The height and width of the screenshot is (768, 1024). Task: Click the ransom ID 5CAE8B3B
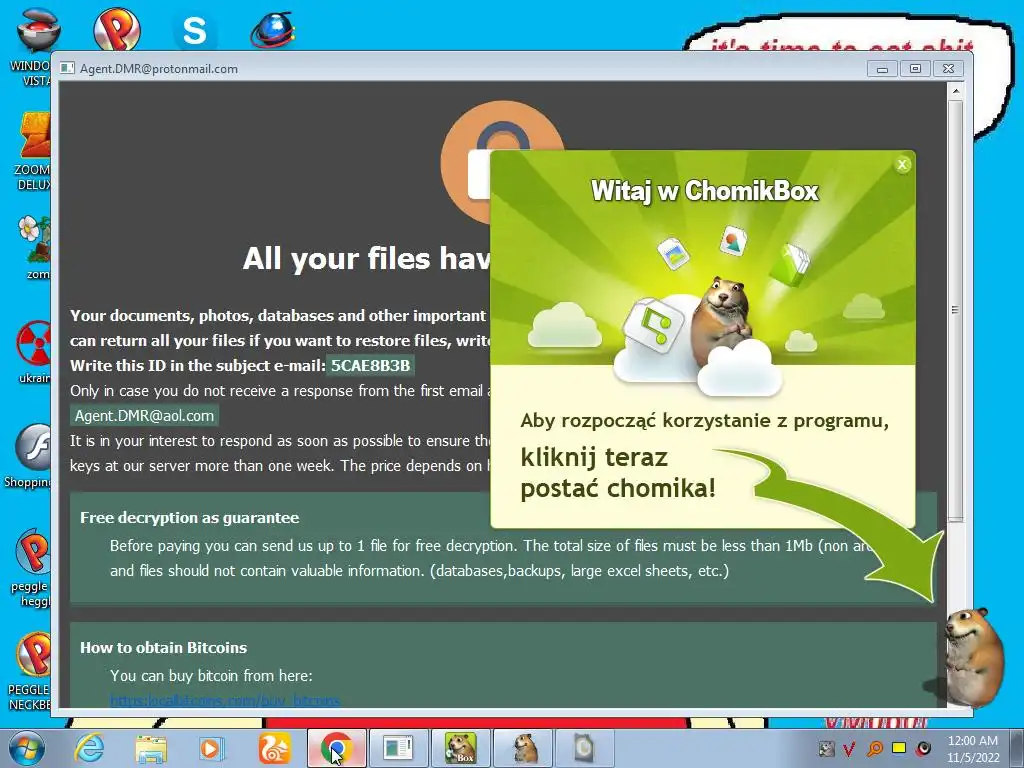pyautogui.click(x=370, y=365)
